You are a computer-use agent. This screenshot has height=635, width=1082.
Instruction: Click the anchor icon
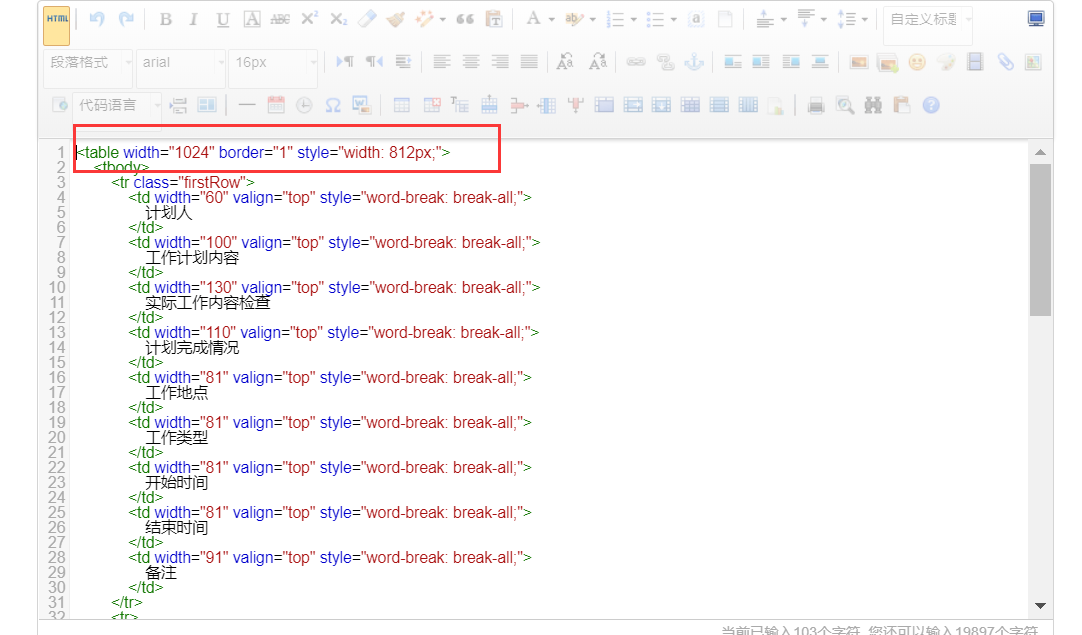coord(693,62)
